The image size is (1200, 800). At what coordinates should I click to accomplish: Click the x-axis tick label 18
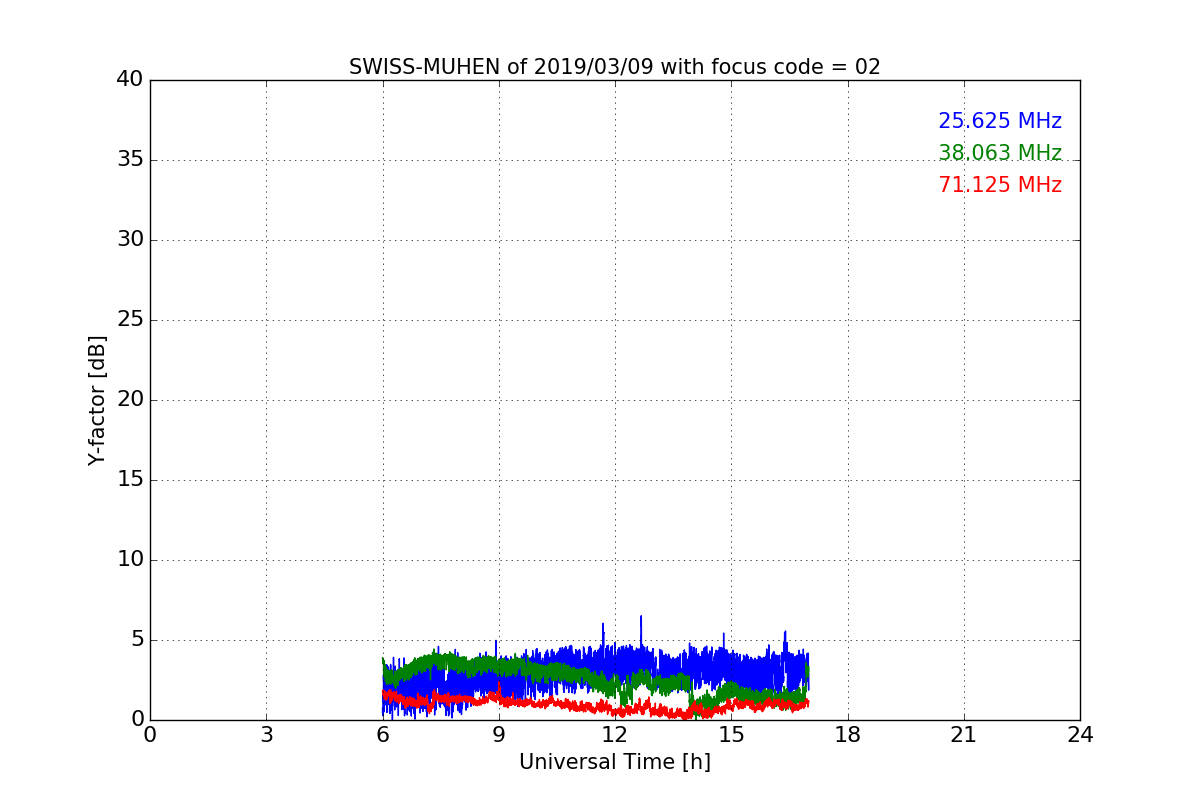click(848, 735)
